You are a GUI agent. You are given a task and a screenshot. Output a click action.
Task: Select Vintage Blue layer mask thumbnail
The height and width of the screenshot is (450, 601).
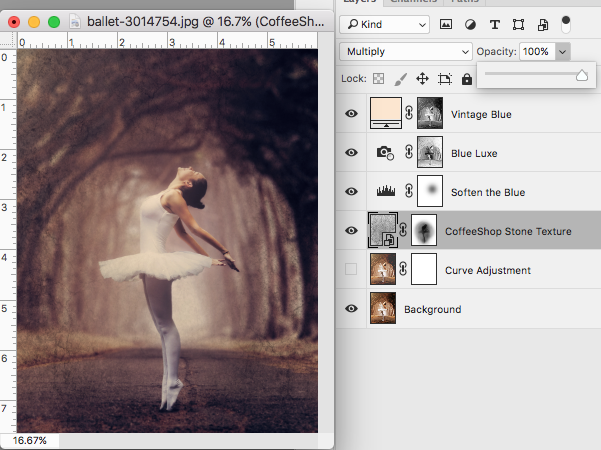coord(430,113)
